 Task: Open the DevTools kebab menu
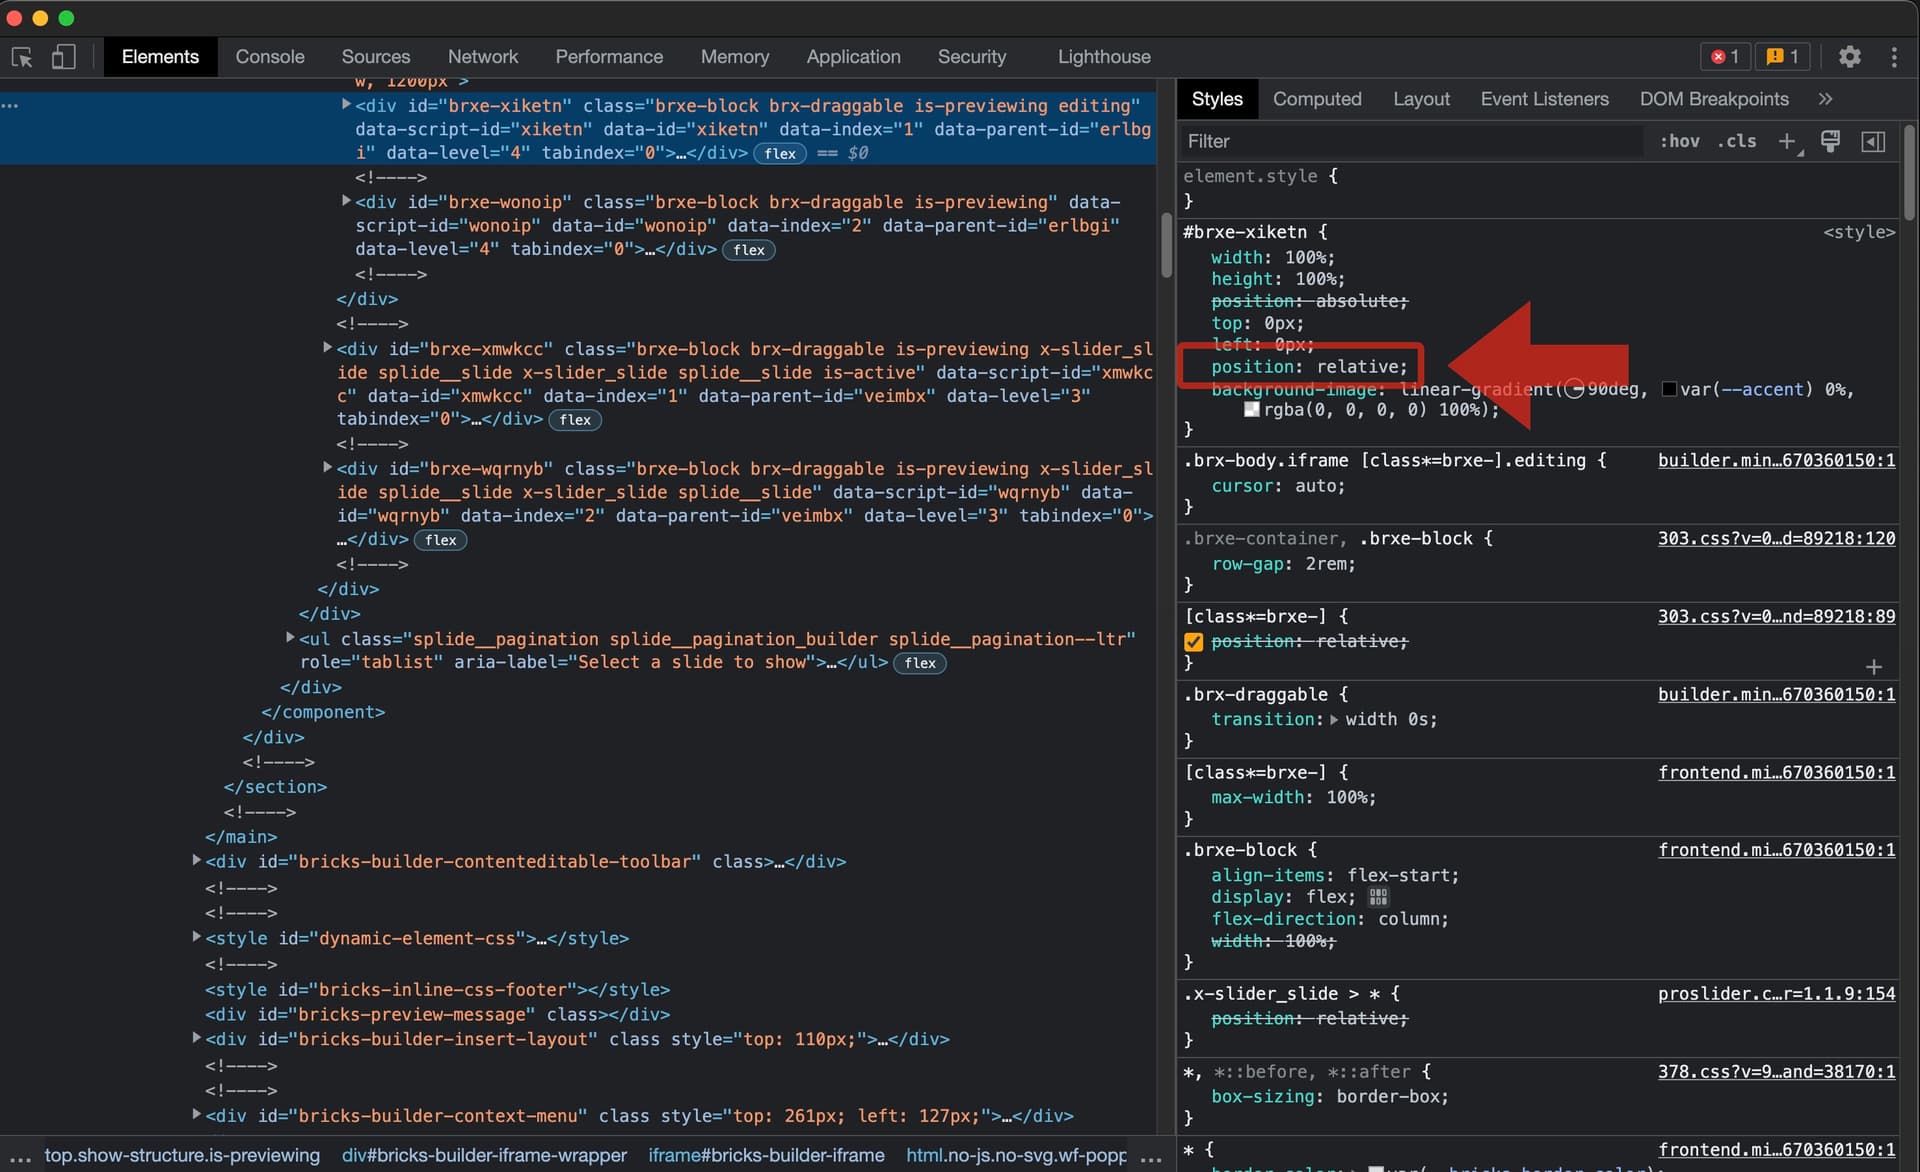pos(1894,57)
